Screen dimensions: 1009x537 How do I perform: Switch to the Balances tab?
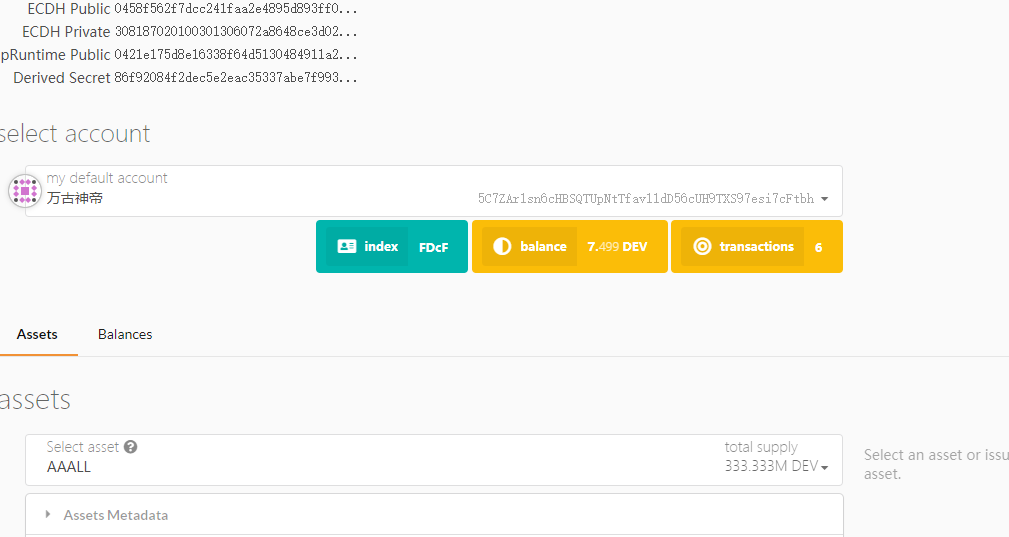[x=125, y=334]
